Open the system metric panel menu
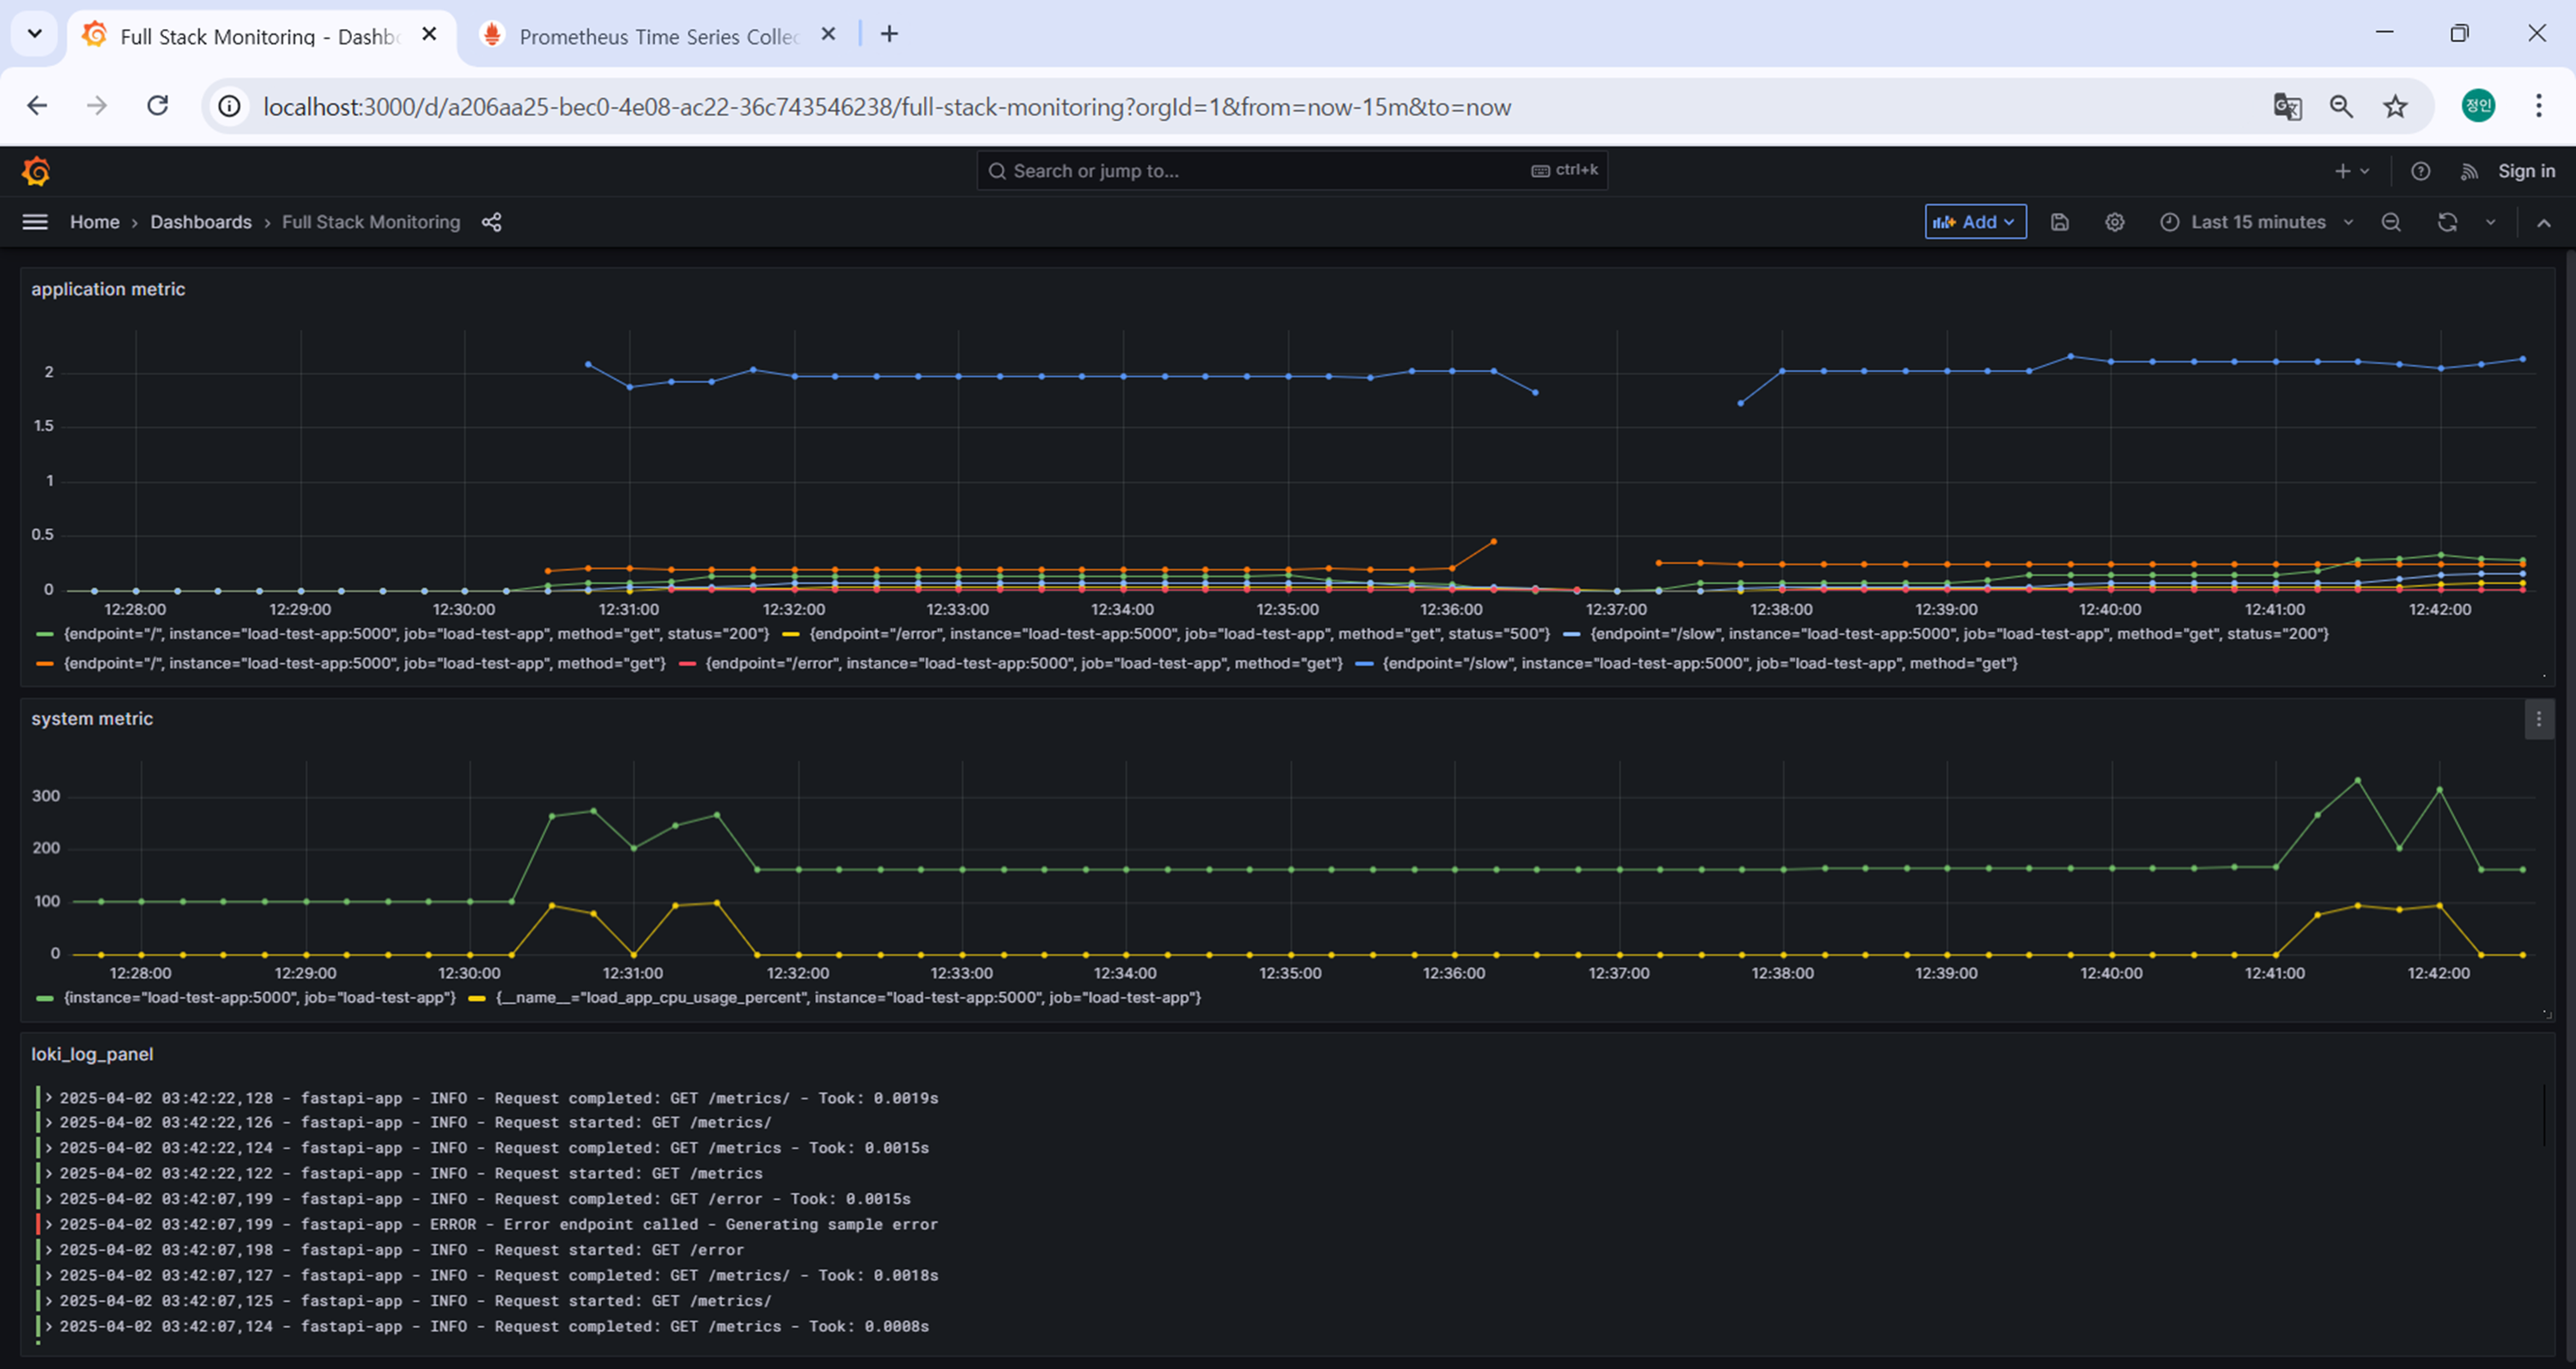The width and height of the screenshot is (2576, 1369). click(2538, 719)
